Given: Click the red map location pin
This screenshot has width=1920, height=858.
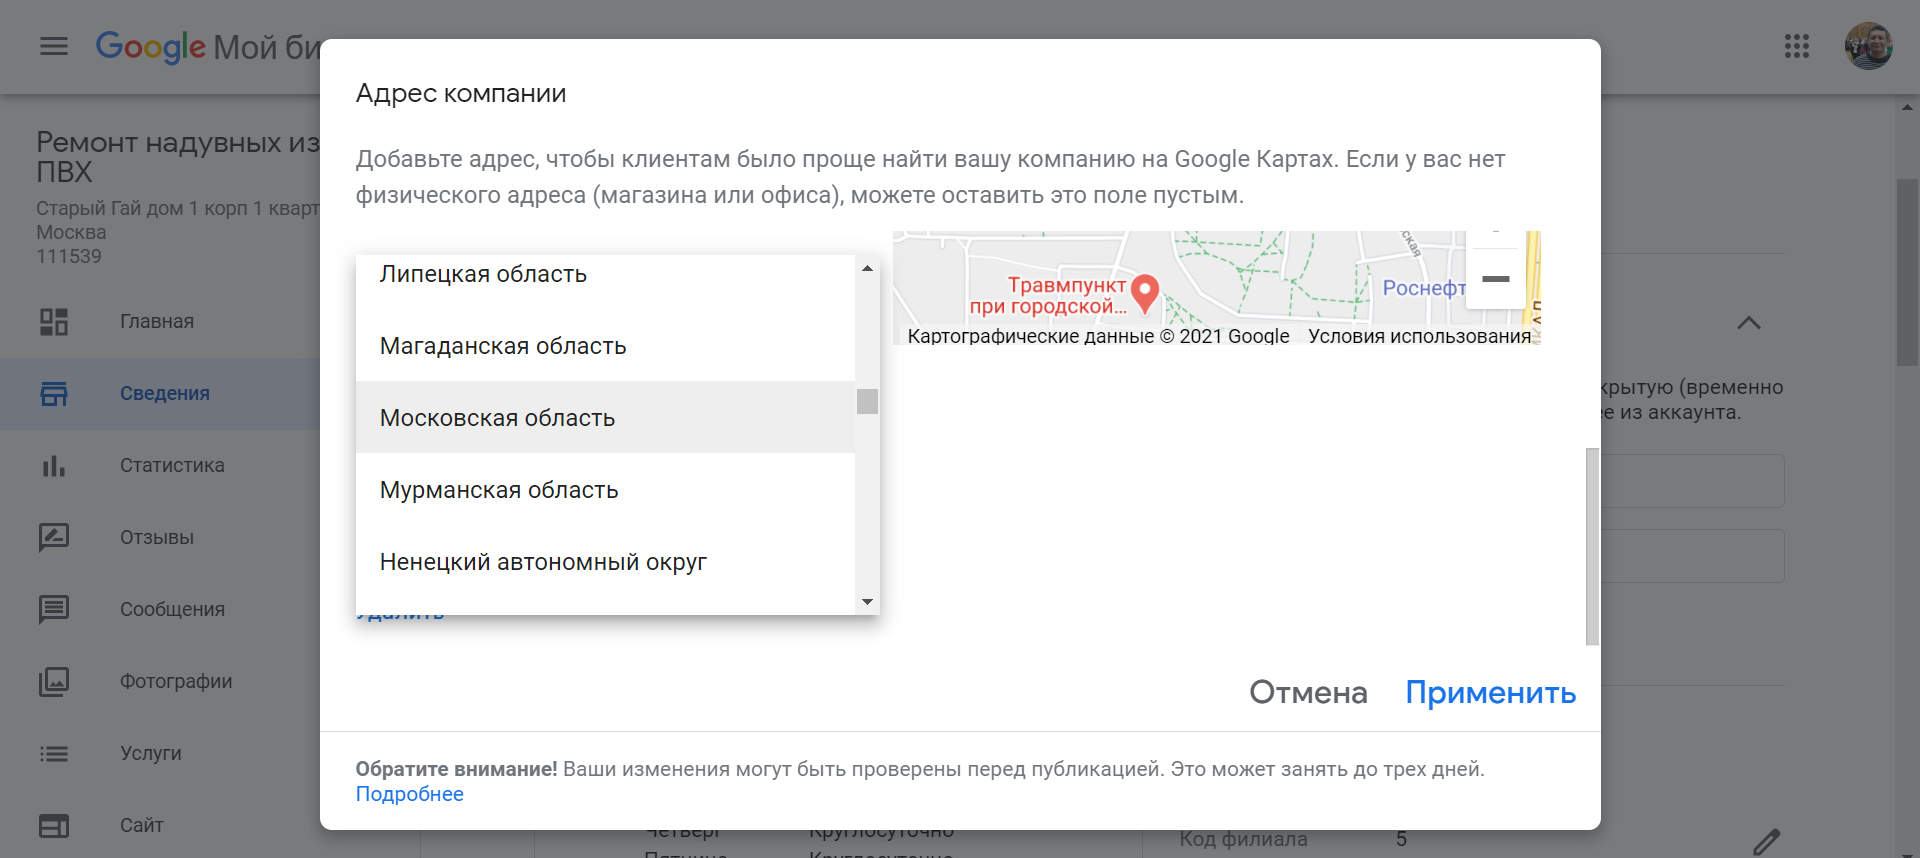Looking at the screenshot, I should (1145, 293).
